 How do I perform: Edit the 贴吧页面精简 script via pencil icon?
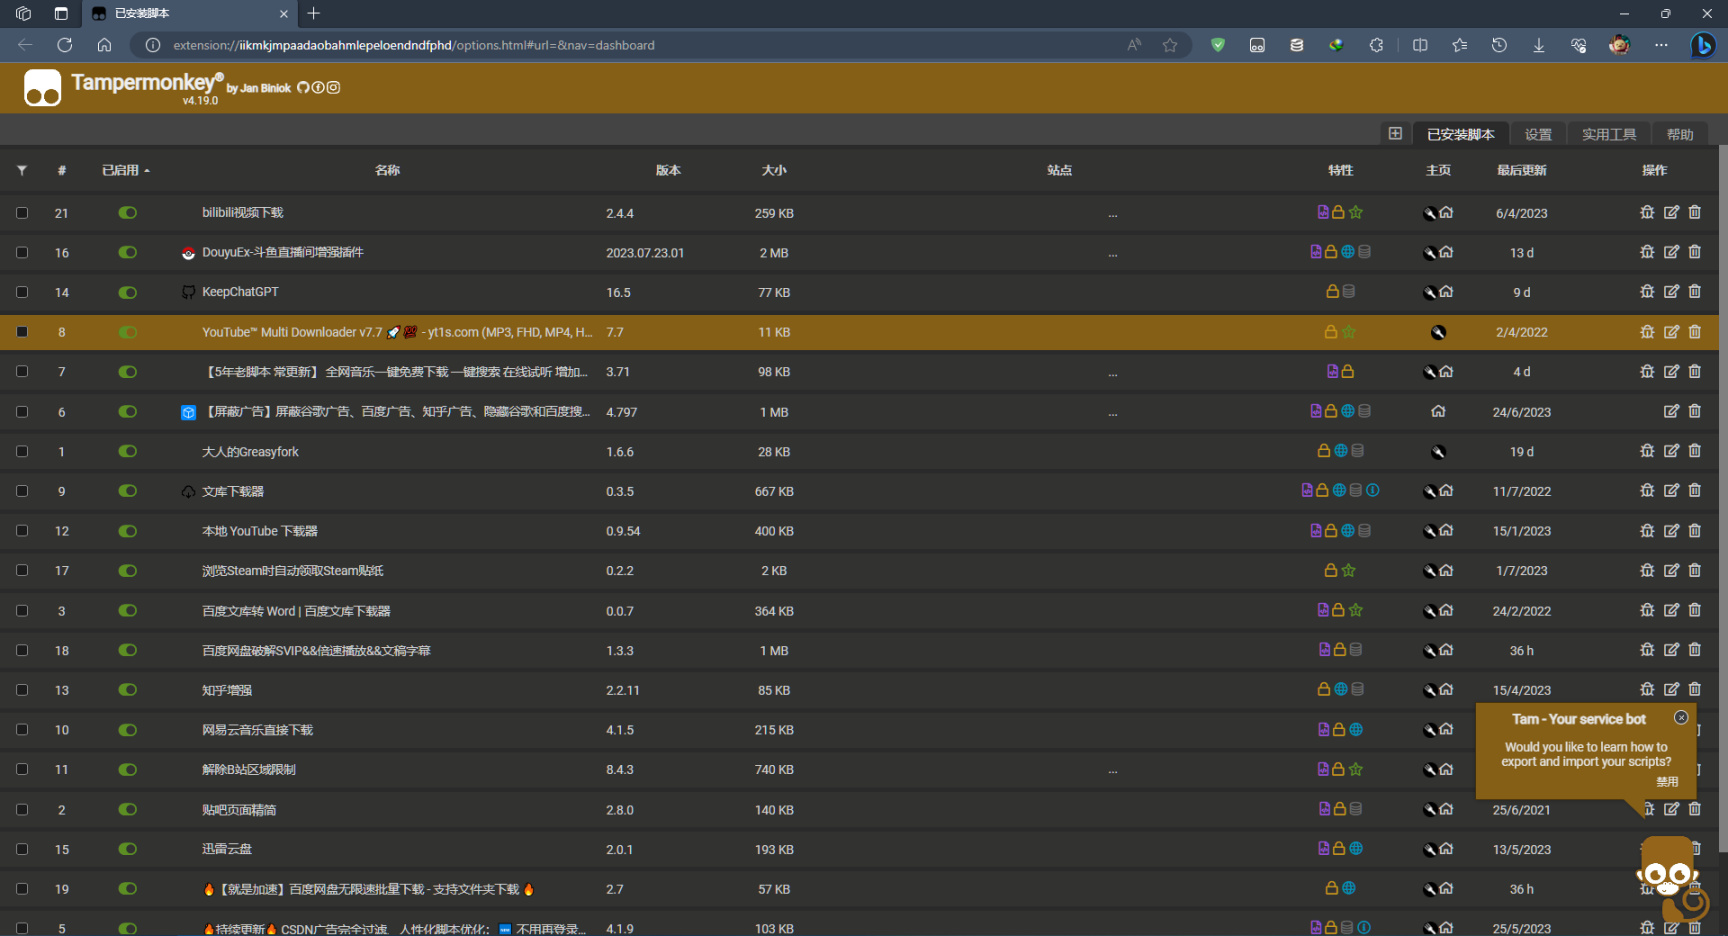[1671, 809]
